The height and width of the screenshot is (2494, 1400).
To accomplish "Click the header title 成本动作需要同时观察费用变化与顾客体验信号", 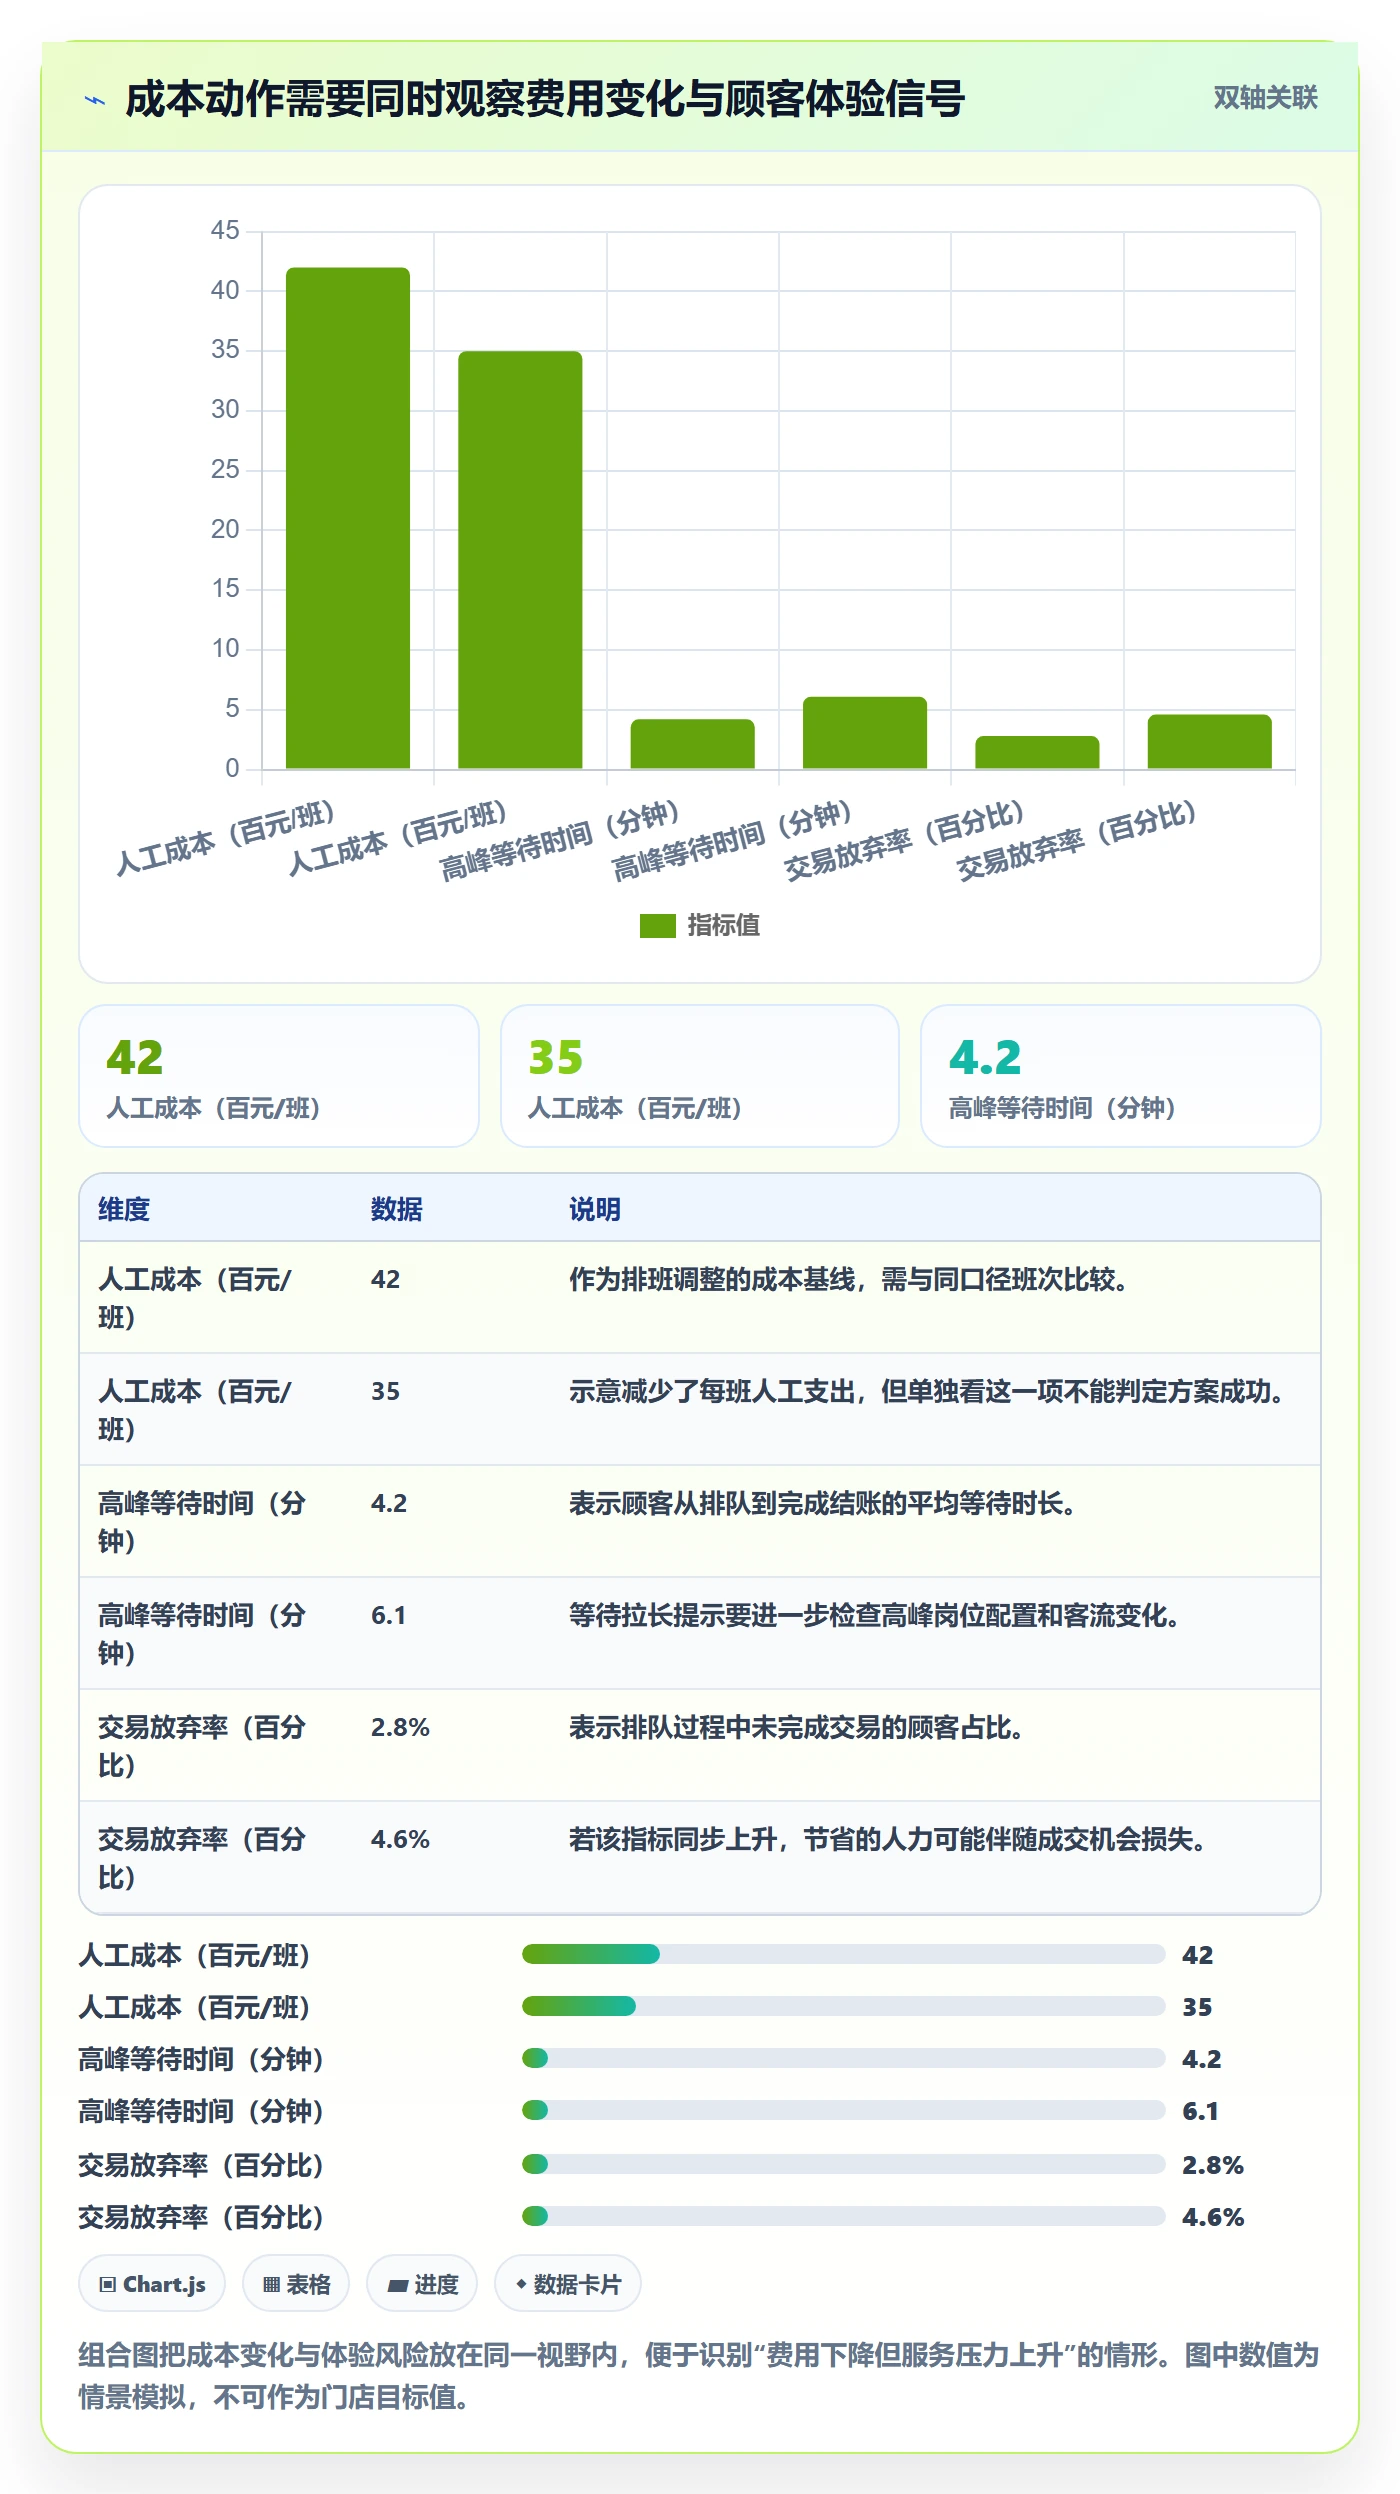I will pyautogui.click(x=544, y=100).
